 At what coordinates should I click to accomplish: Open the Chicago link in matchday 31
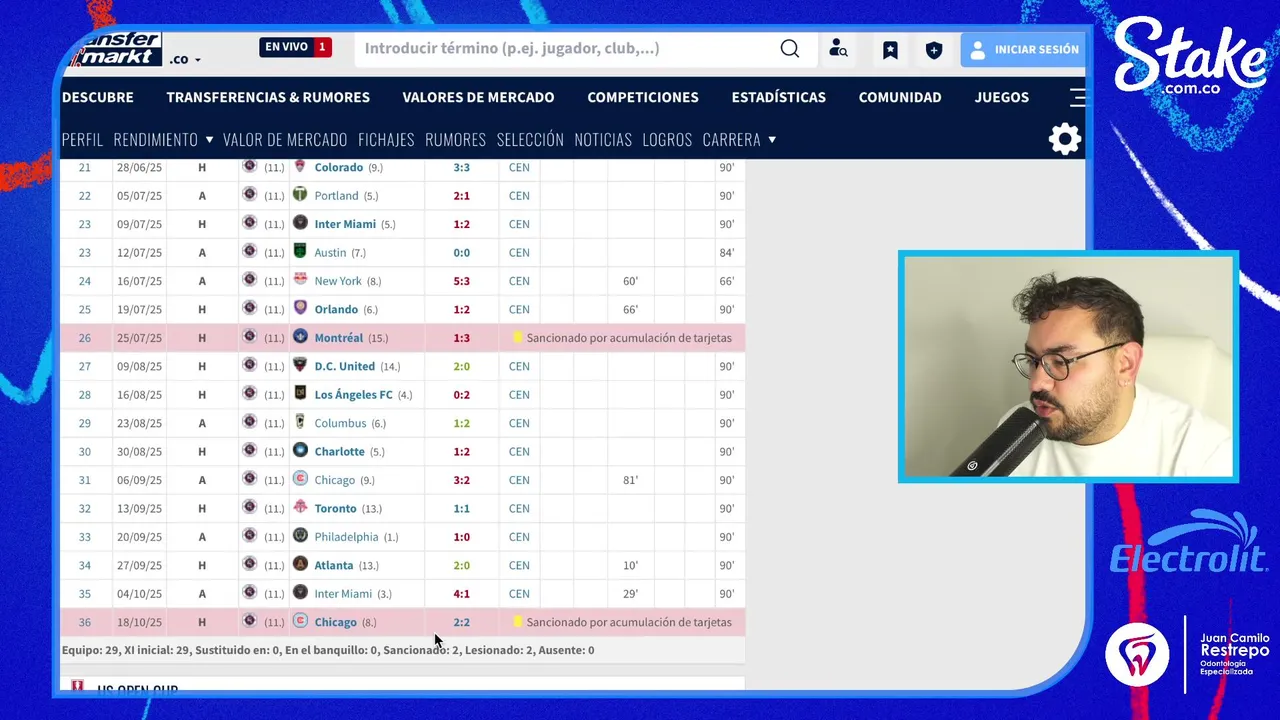335,480
